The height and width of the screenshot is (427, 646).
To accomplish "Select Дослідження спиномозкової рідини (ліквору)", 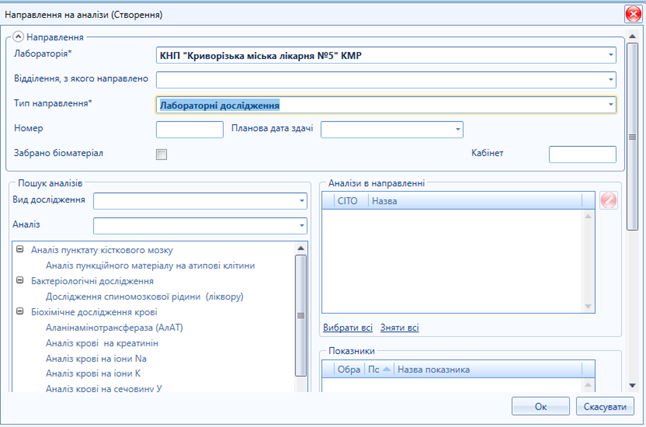I will pos(144,296).
